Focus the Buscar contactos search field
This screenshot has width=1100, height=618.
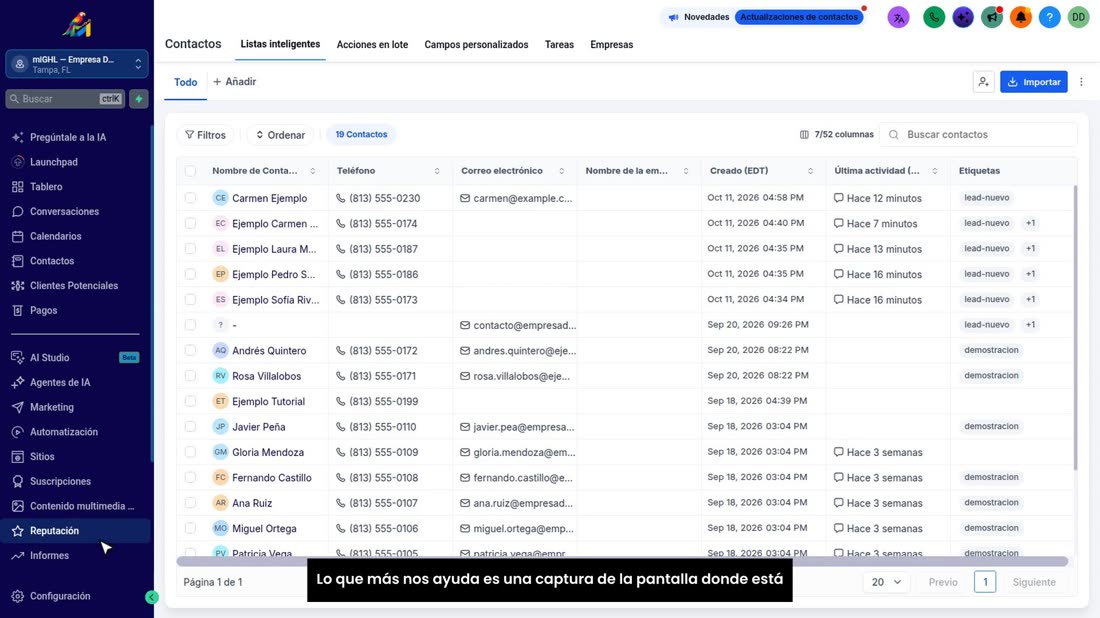click(978, 135)
